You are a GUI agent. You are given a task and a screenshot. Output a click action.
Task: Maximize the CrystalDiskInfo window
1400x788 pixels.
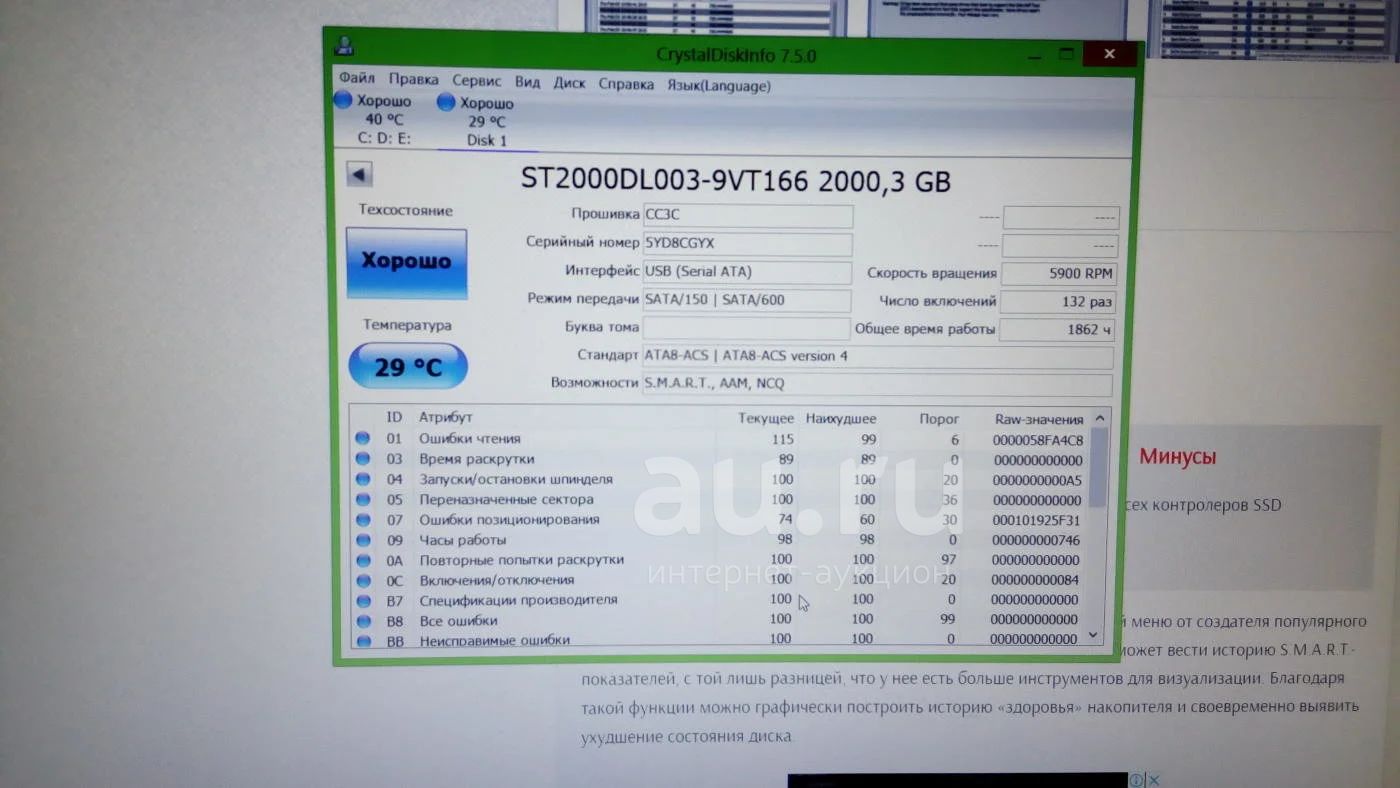pyautogui.click(x=1067, y=53)
